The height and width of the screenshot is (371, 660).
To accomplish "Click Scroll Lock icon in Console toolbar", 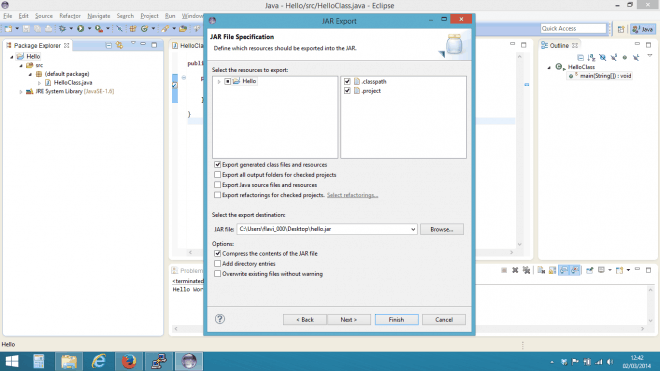I will [552, 270].
